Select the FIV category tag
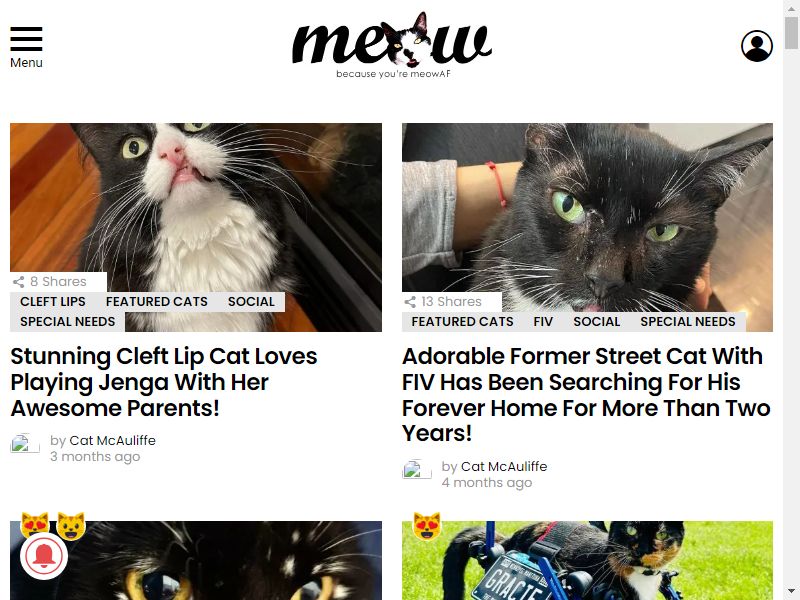The image size is (800, 600). pyautogui.click(x=543, y=321)
